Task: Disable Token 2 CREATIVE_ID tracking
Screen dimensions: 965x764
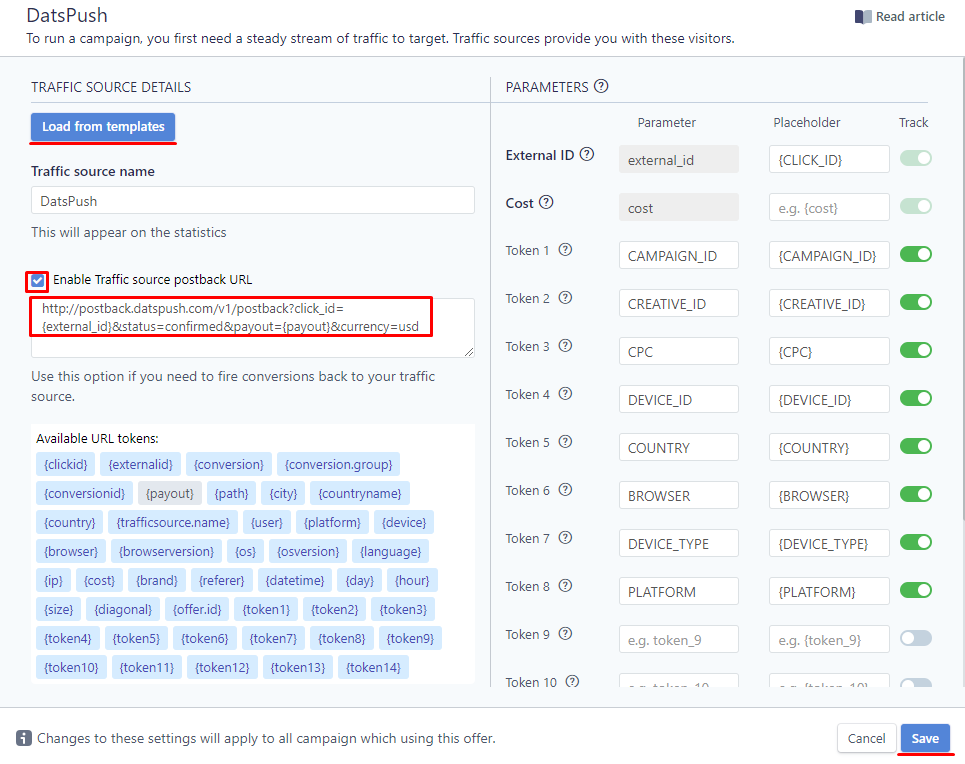Action: click(915, 302)
